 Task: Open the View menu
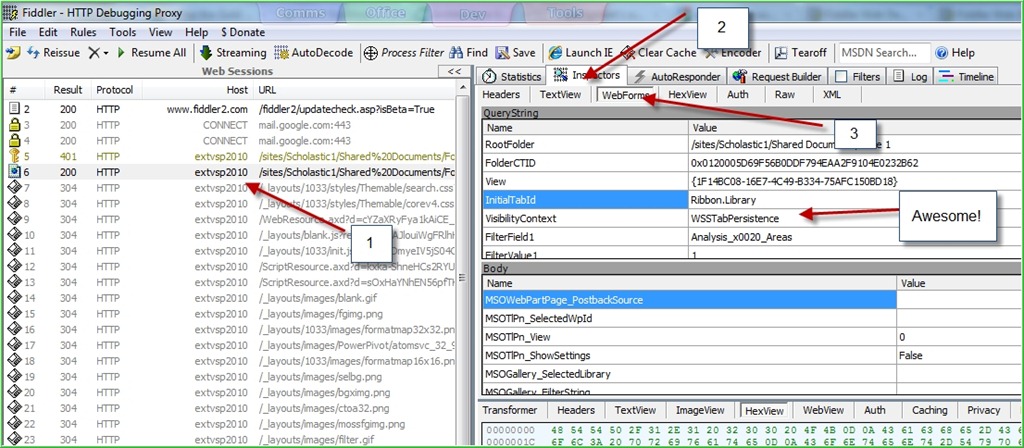point(161,32)
